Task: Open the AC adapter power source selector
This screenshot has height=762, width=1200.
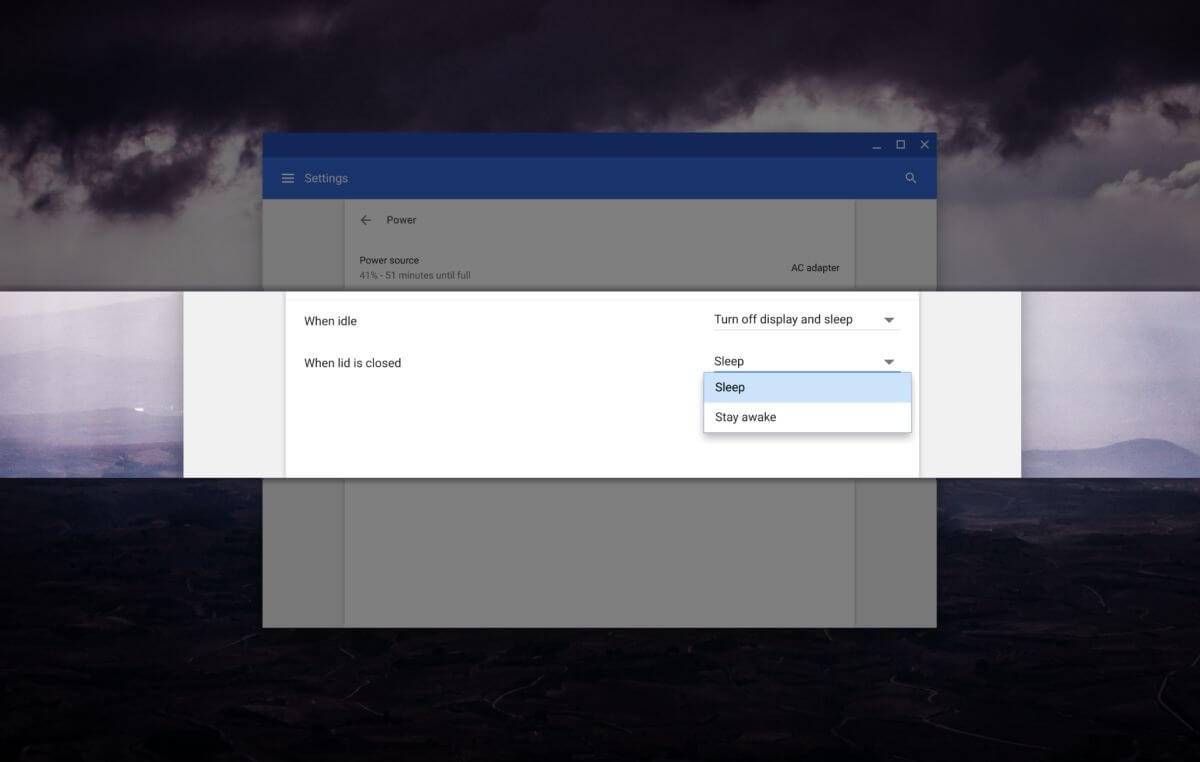Action: tap(815, 268)
